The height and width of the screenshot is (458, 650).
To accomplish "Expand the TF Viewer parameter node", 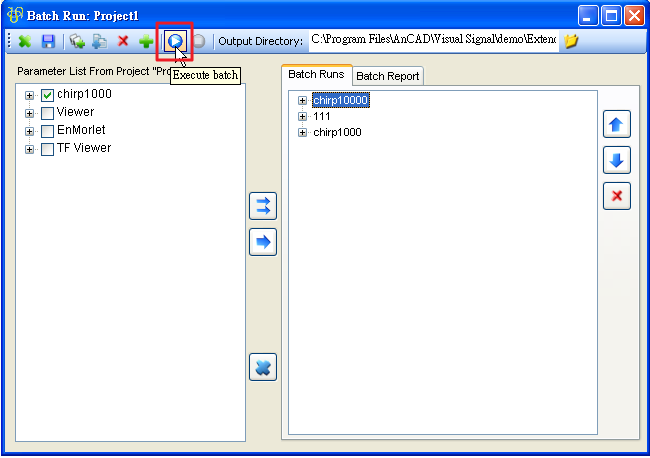I will (30, 149).
